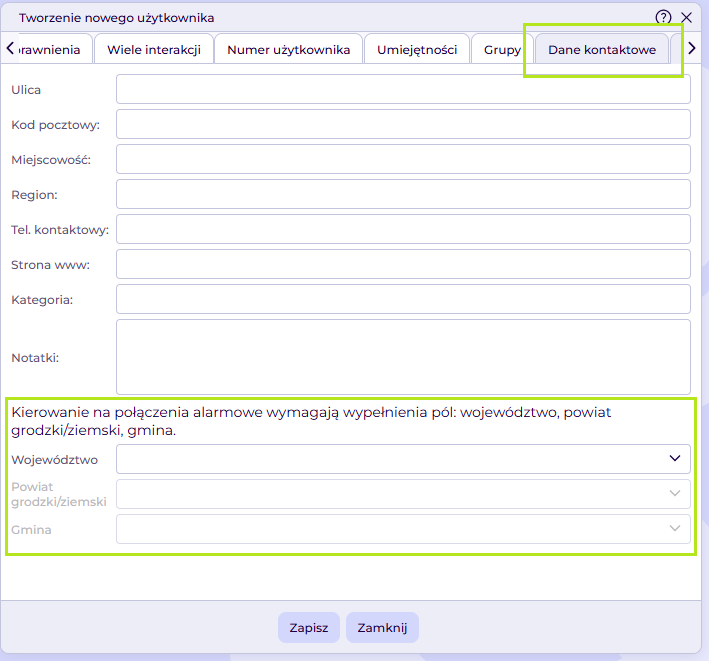Save the user with Zapisz
The height and width of the screenshot is (661, 709).
(309, 628)
